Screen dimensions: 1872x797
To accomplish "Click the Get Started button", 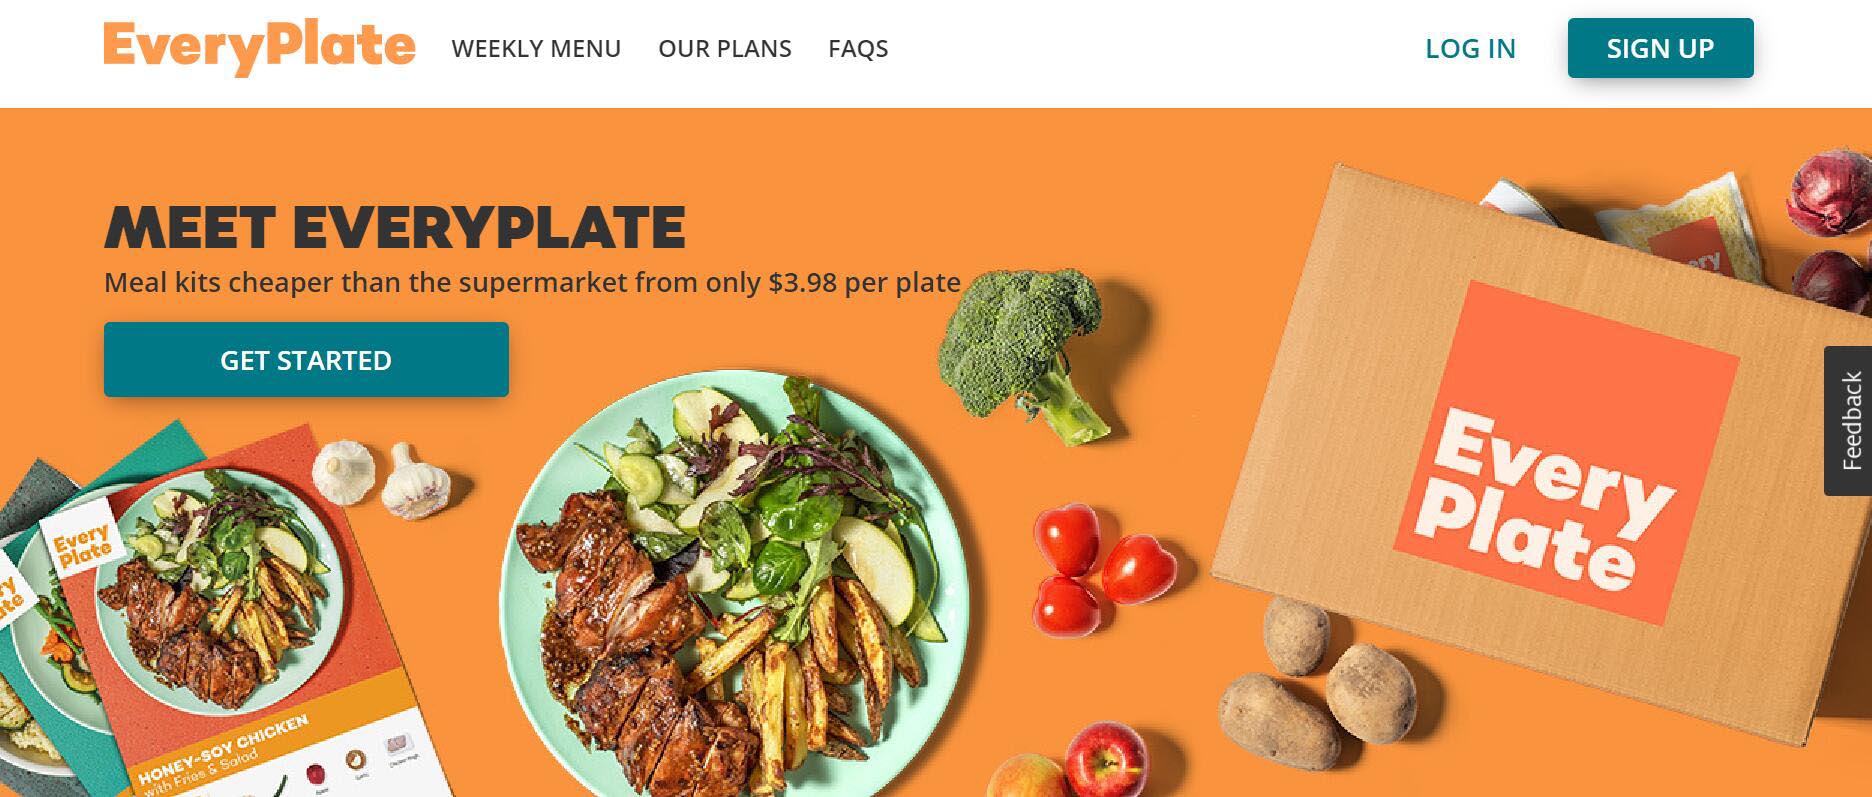I will pyautogui.click(x=306, y=360).
